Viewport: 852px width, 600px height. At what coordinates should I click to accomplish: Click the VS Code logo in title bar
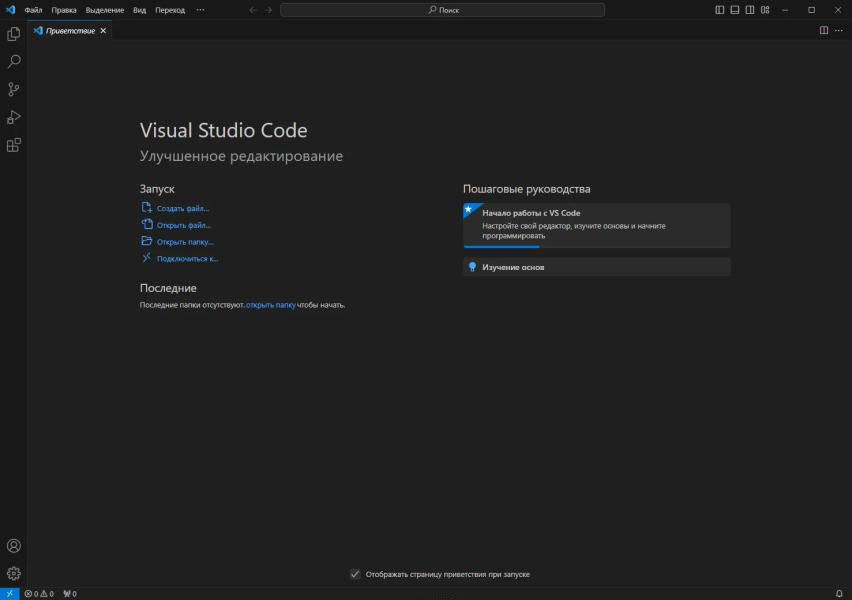[11, 10]
